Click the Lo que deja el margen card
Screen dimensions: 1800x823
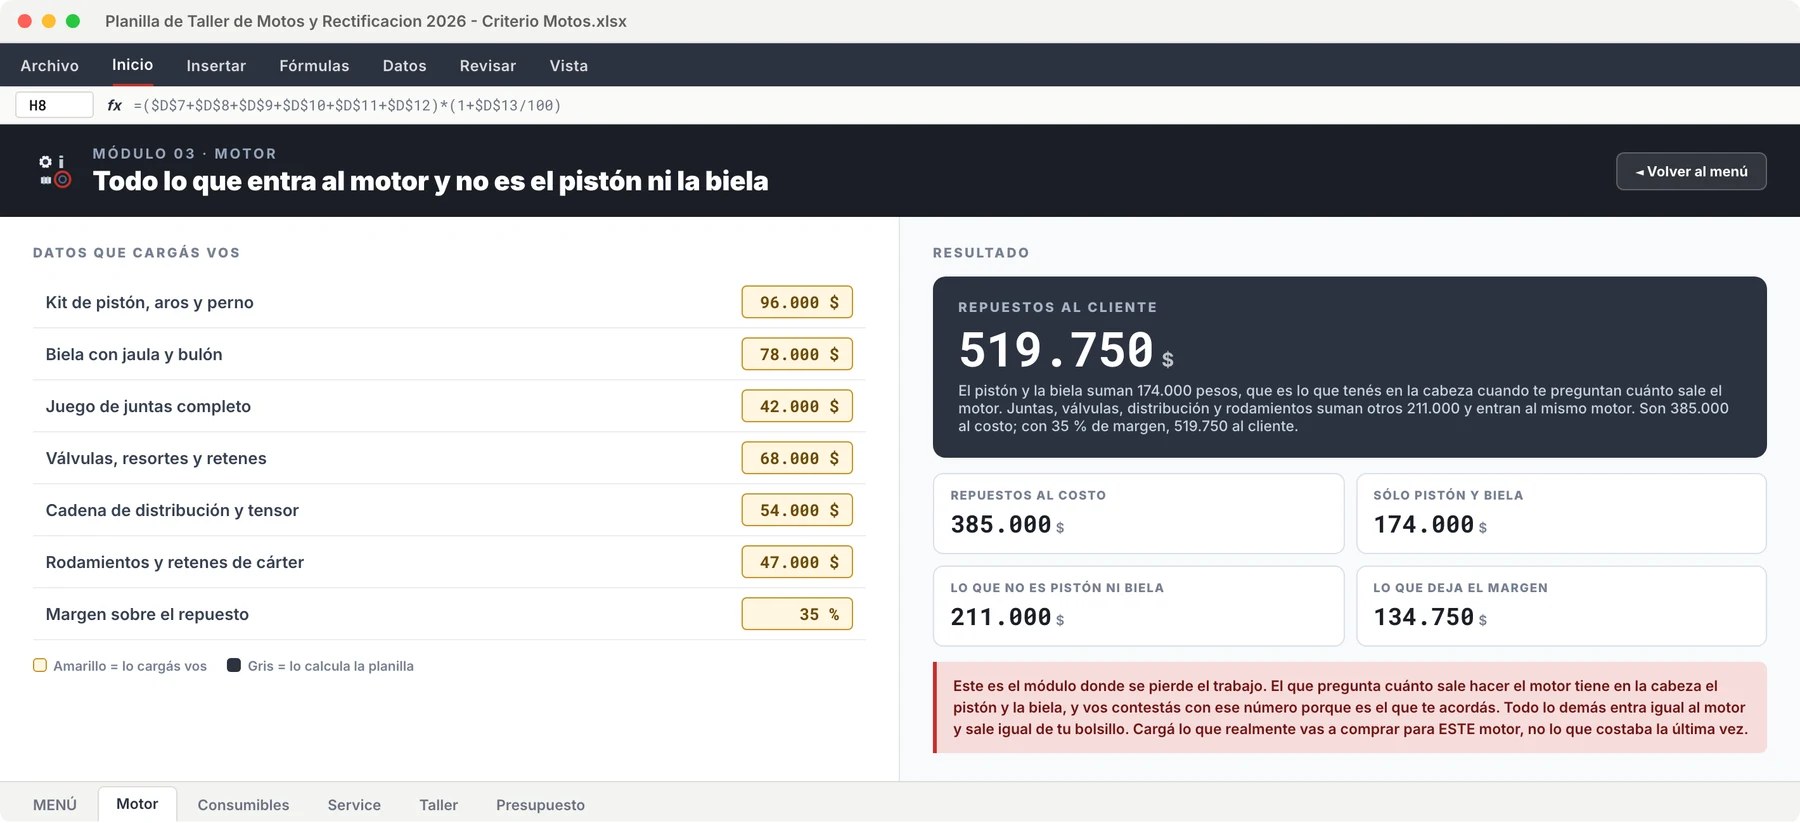point(1561,606)
